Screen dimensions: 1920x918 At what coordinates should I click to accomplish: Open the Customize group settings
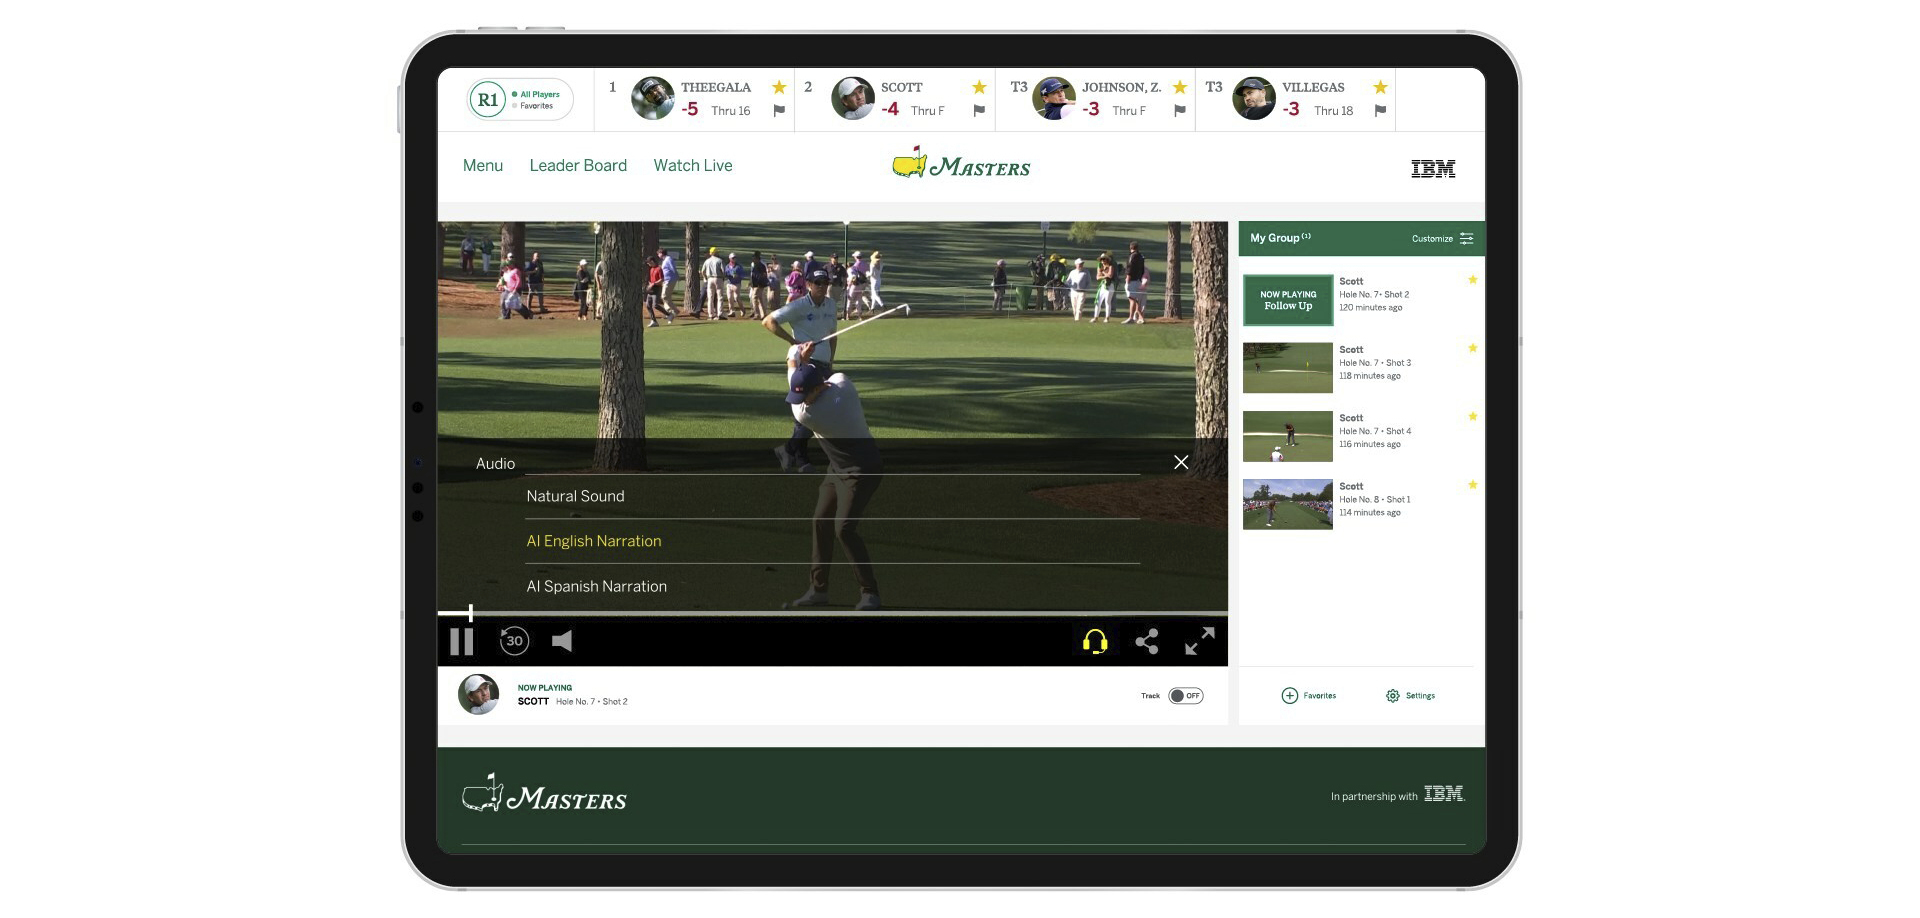[x=1442, y=238]
